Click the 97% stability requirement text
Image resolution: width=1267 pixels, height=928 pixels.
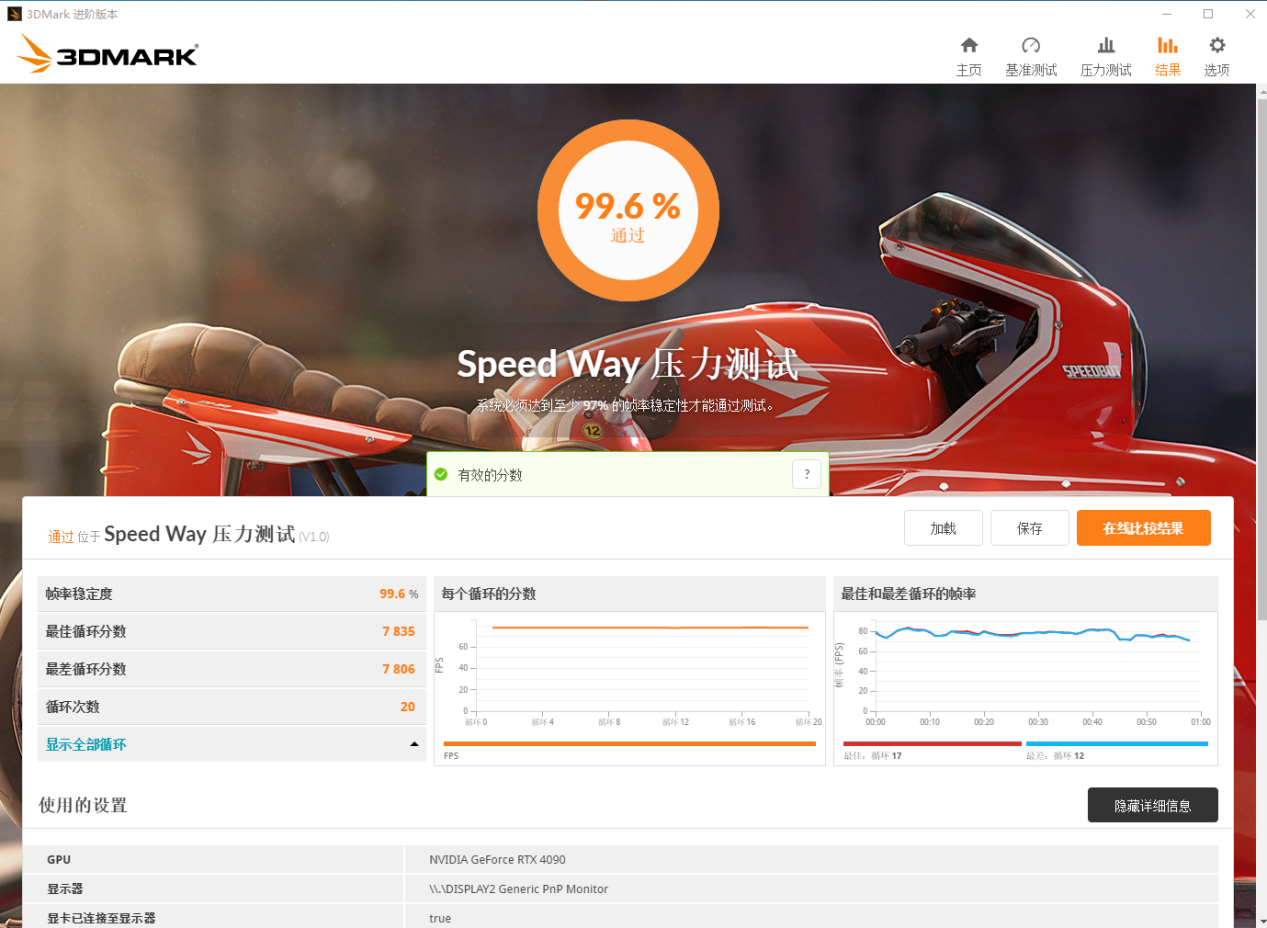click(x=626, y=406)
